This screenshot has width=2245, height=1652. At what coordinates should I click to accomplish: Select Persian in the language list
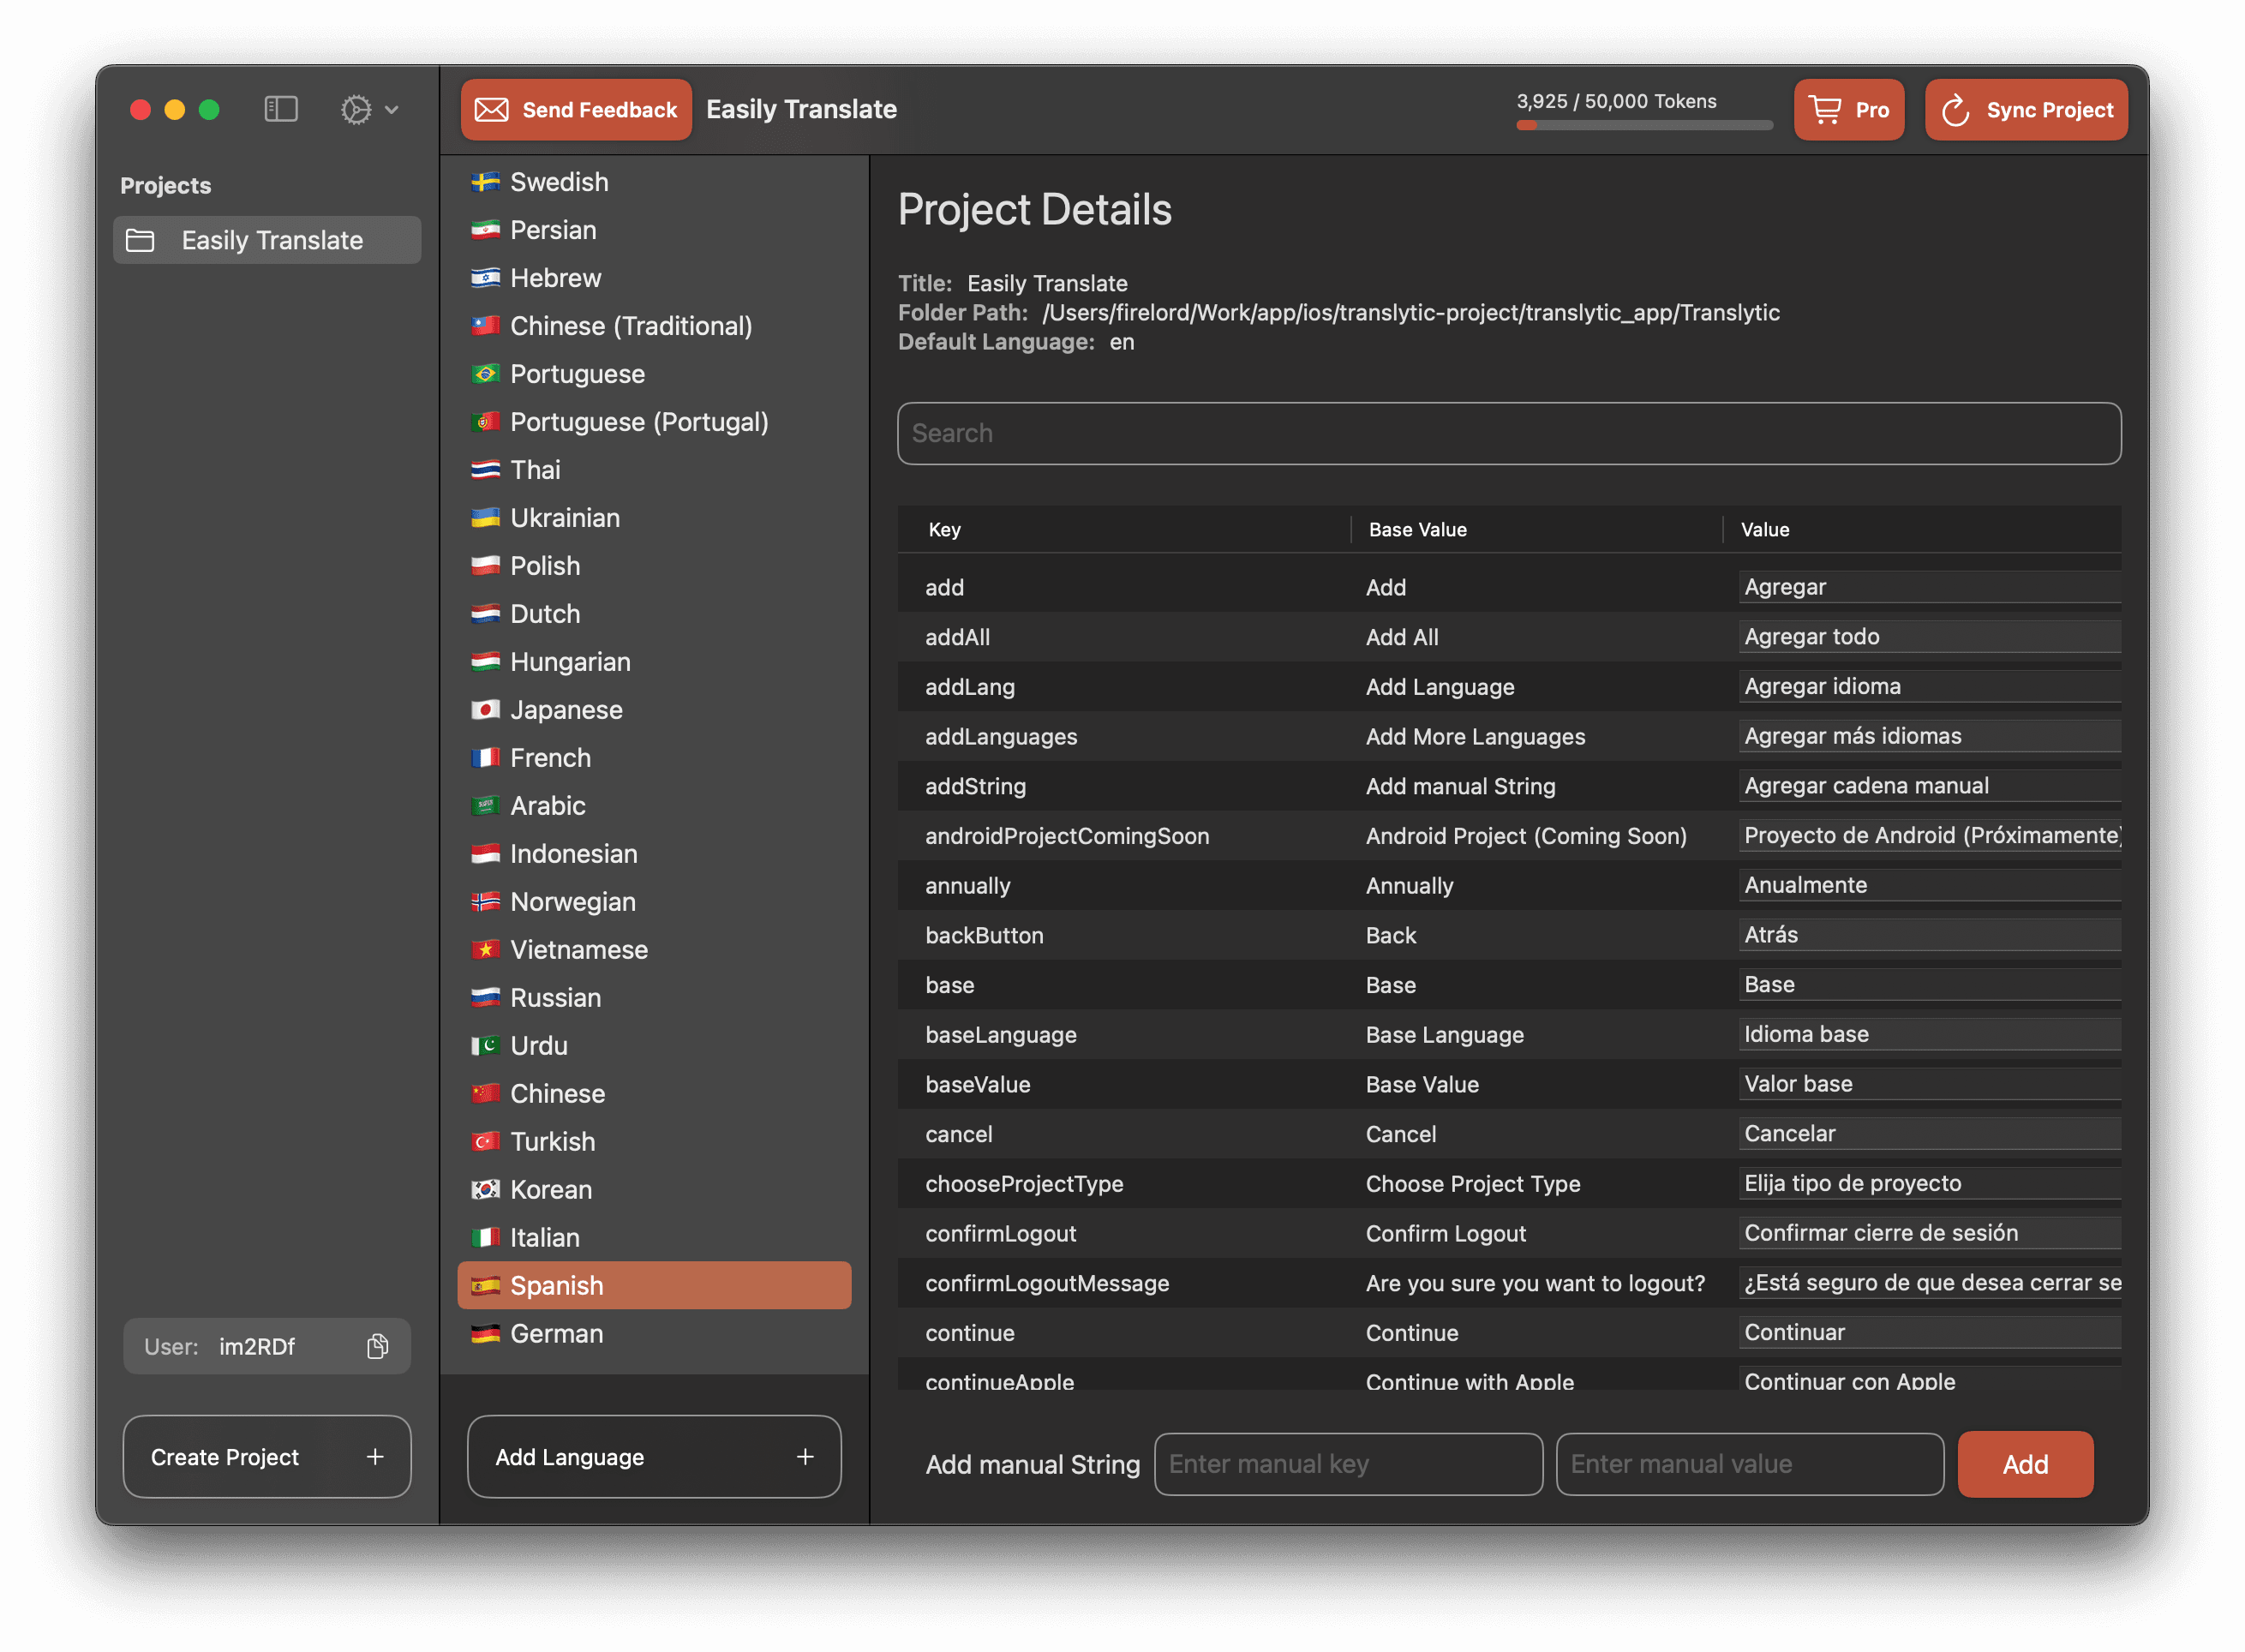pos(654,230)
